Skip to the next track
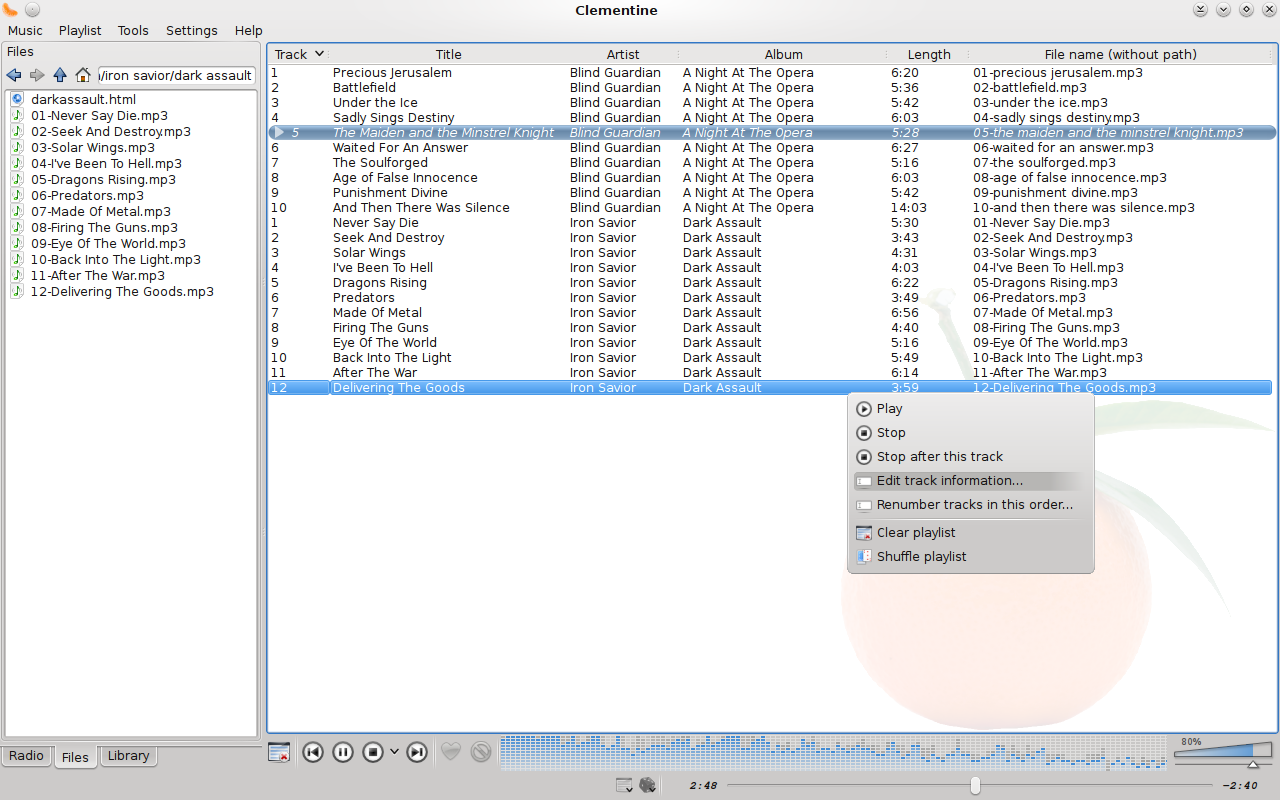Viewport: 1280px width, 800px height. [x=417, y=752]
